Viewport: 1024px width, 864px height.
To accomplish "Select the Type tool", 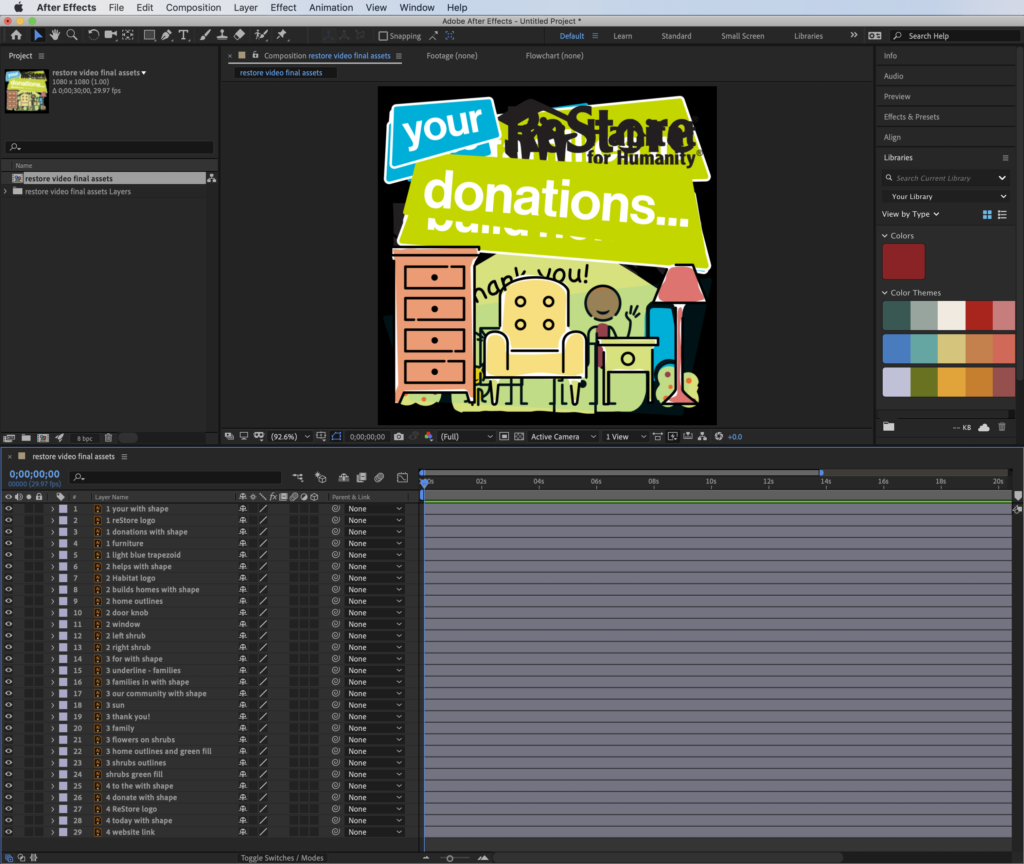I will (184, 35).
